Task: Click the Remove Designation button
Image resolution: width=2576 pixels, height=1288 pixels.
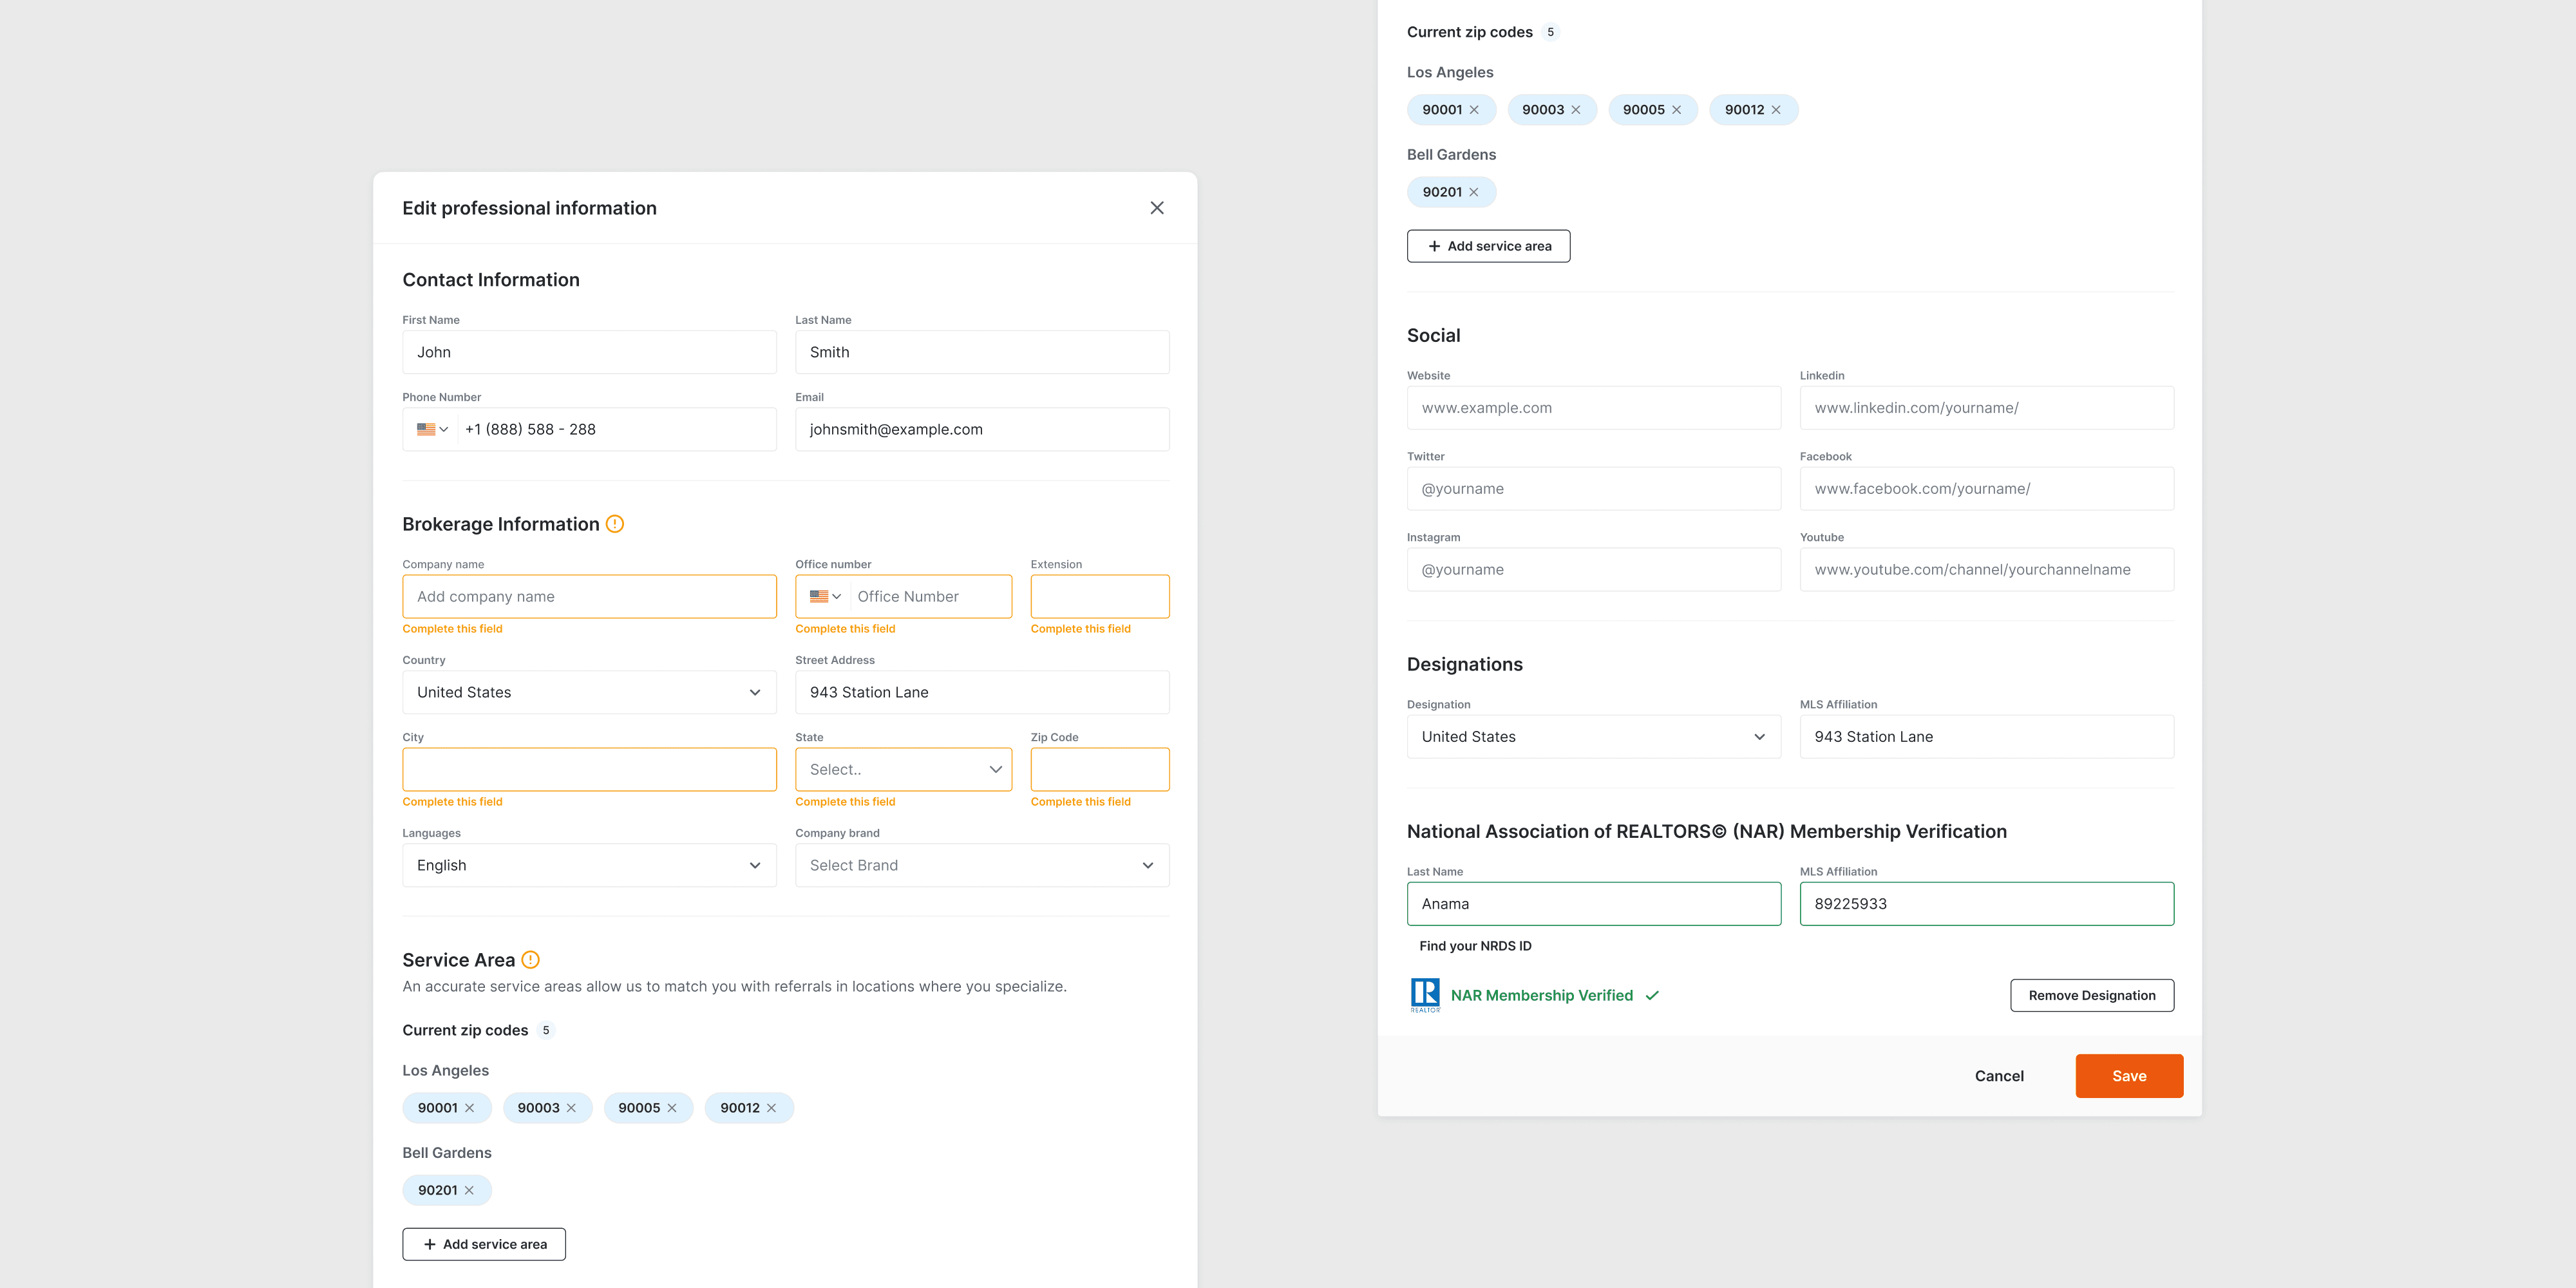Action: [2091, 995]
